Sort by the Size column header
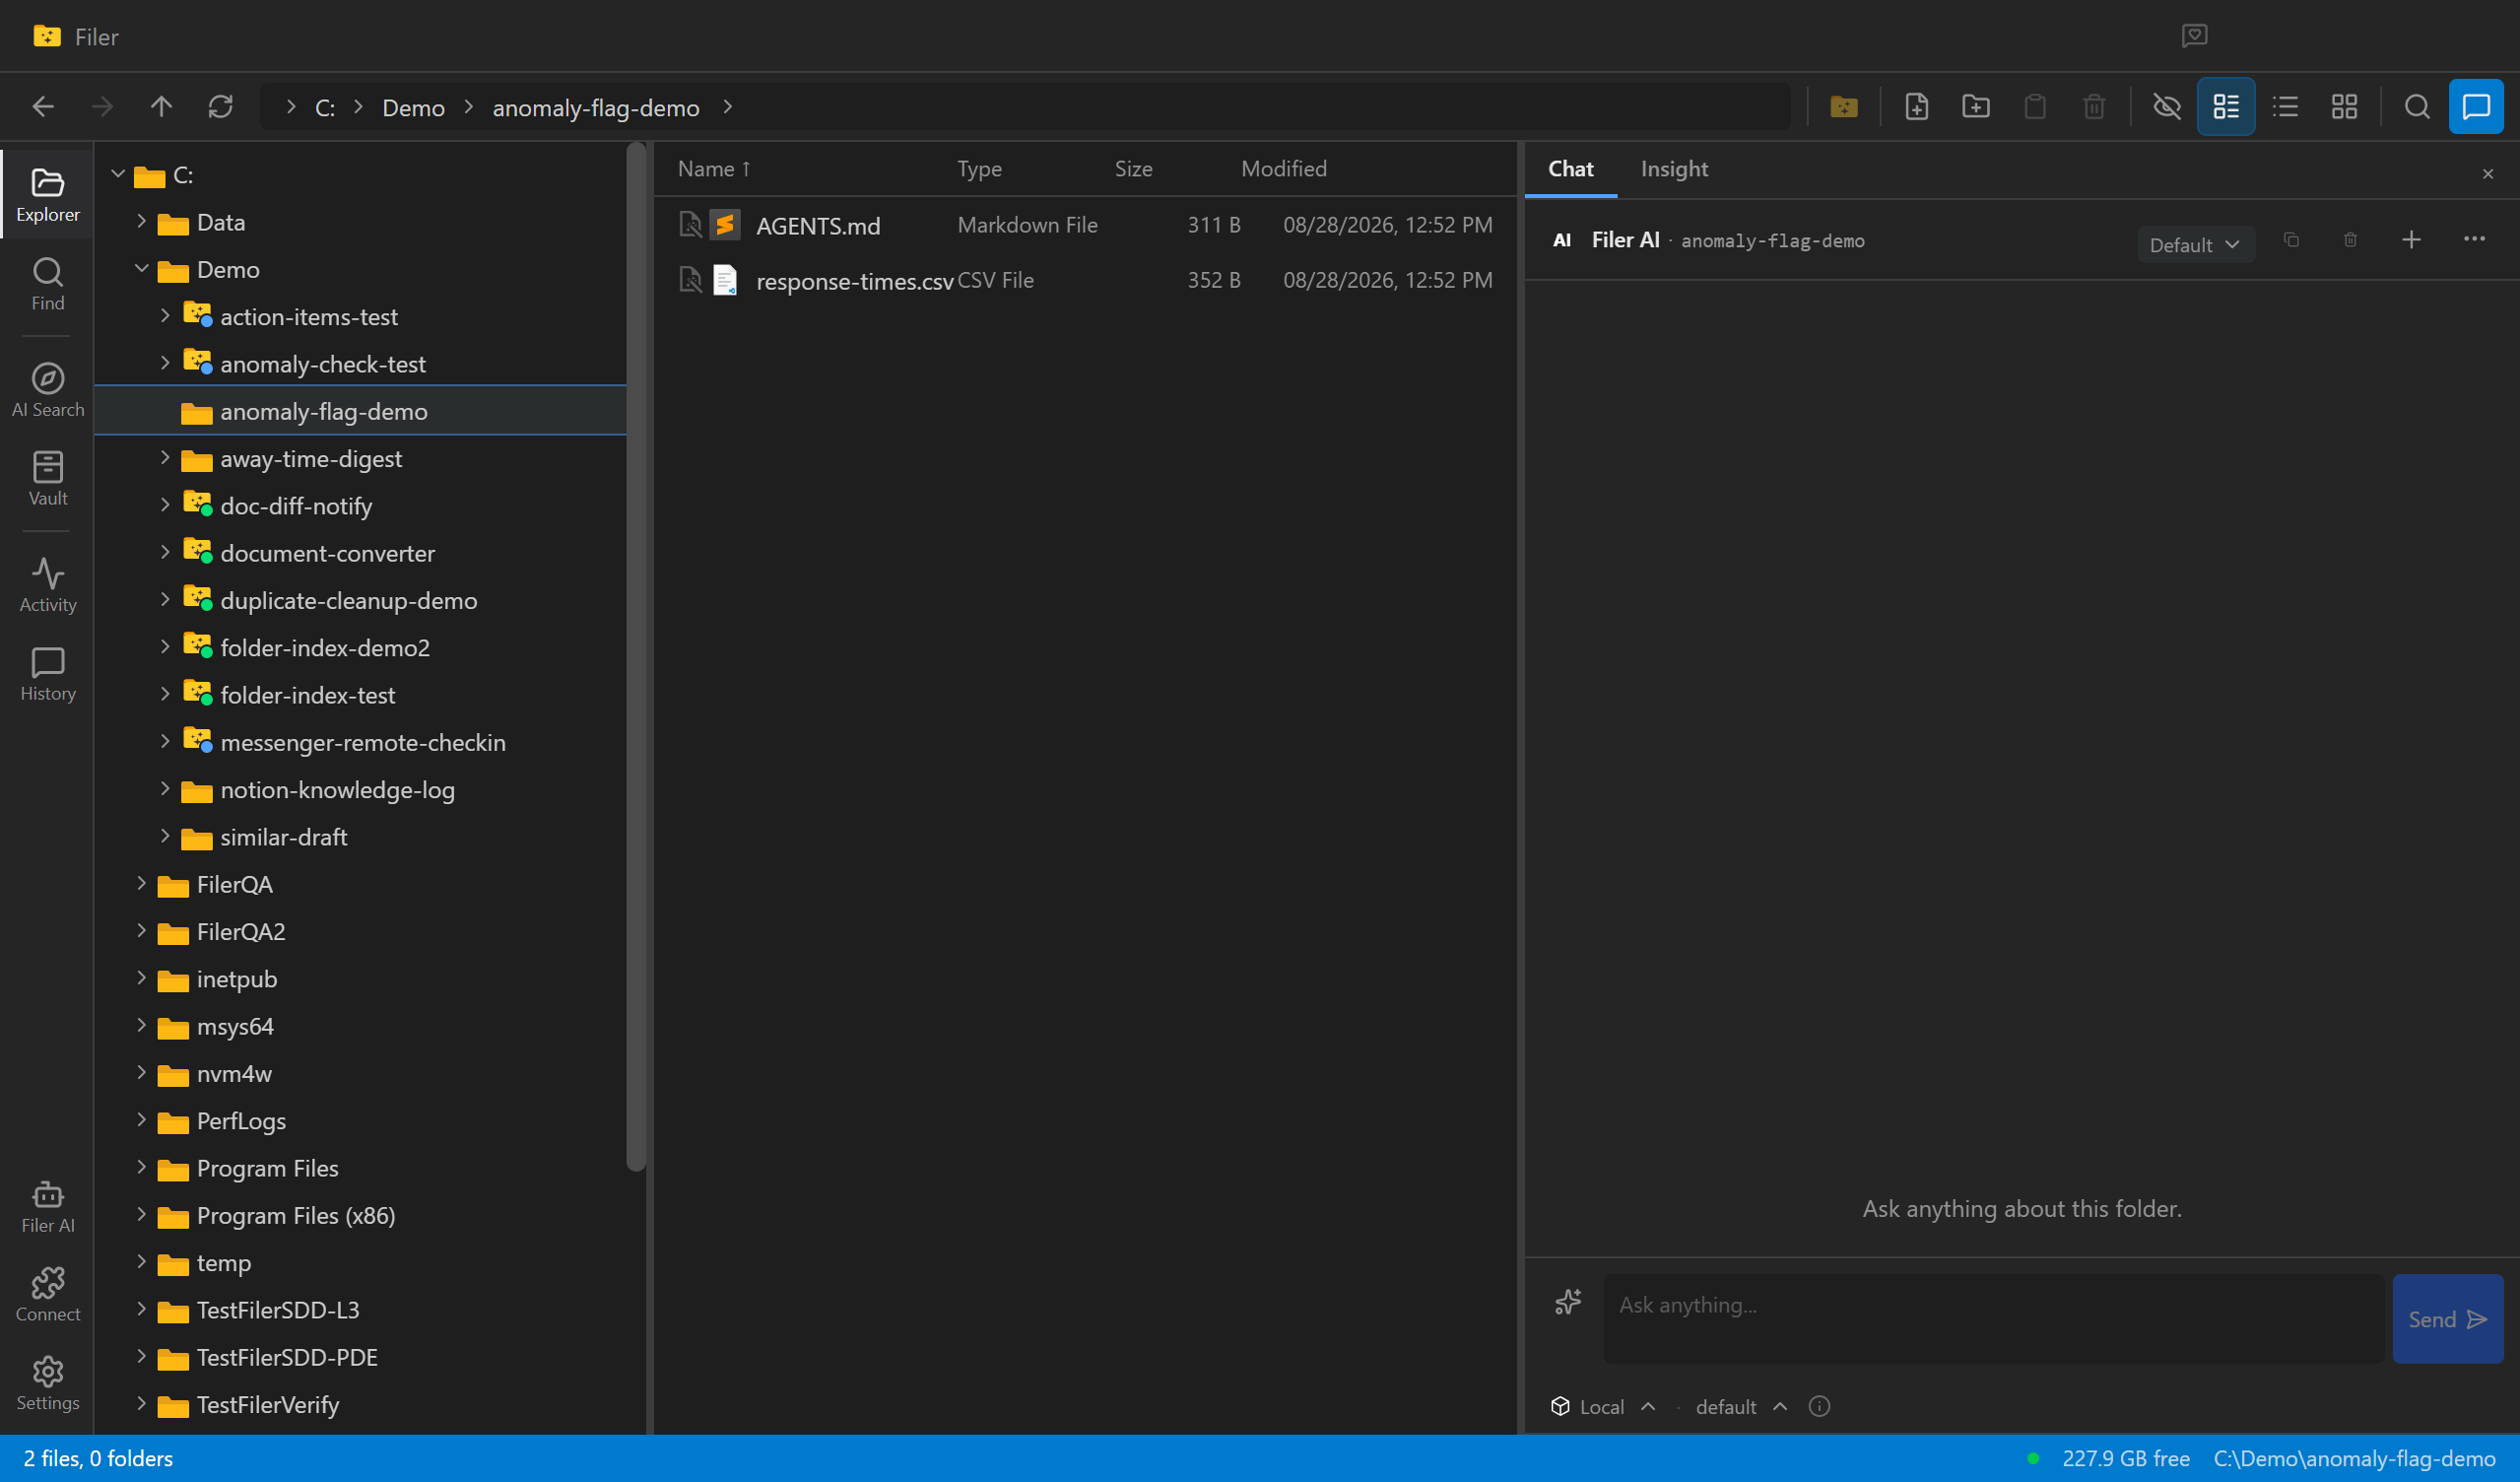The width and height of the screenshot is (2520, 1482). pyautogui.click(x=1133, y=169)
